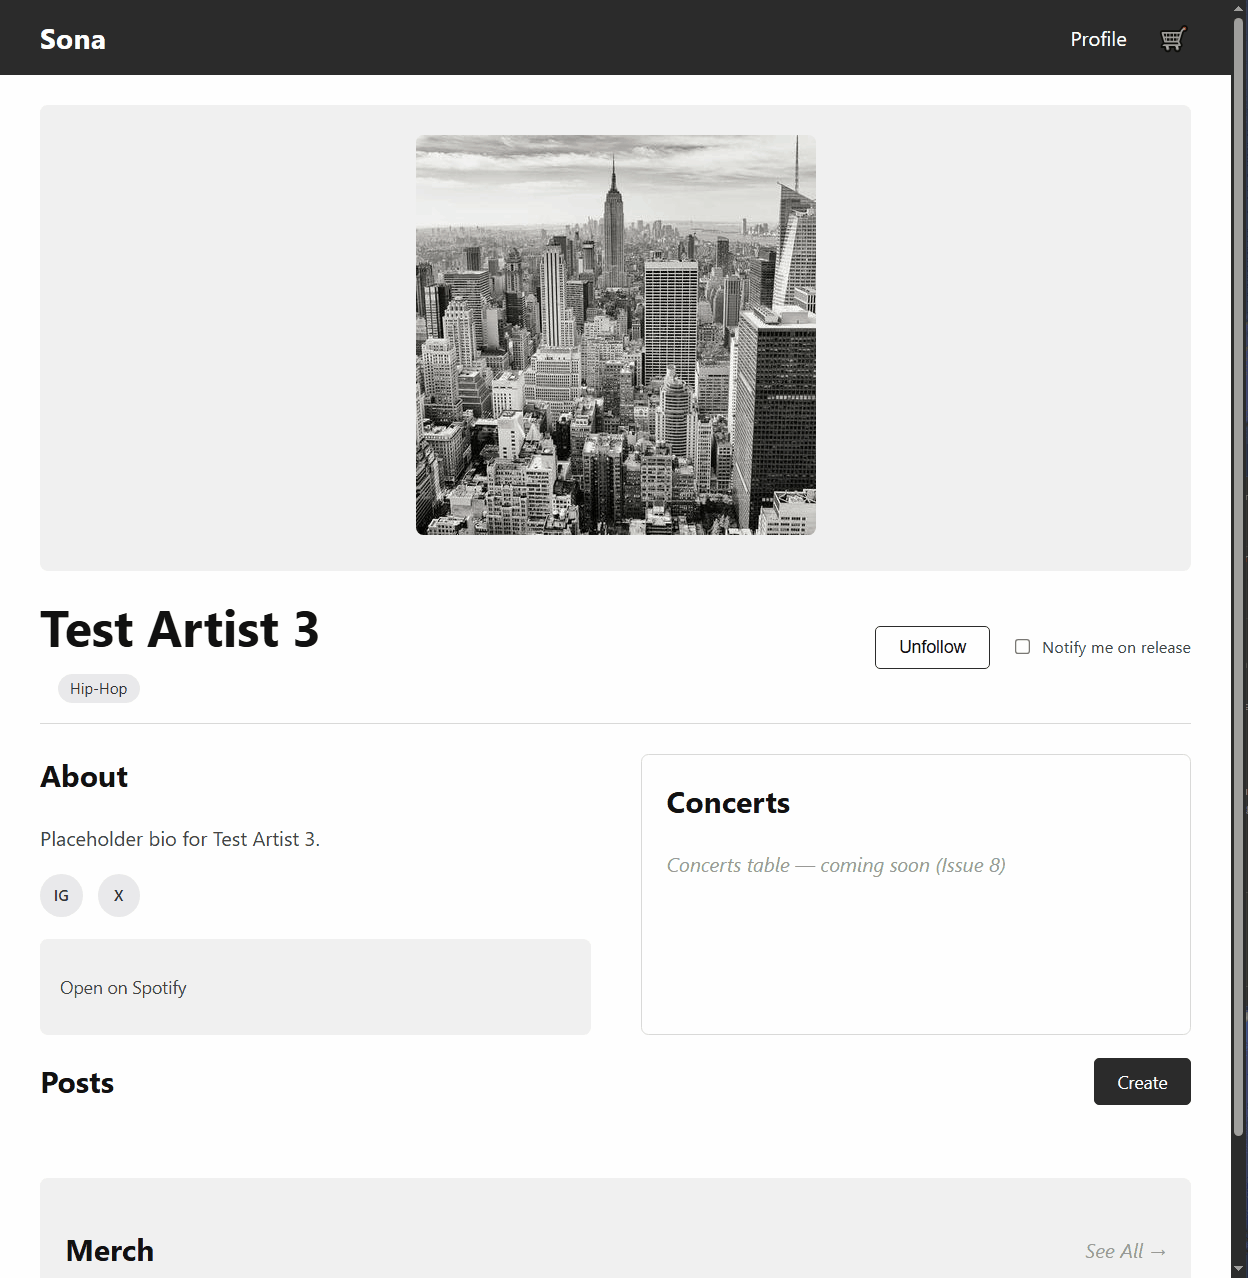Viewport: 1248px width, 1278px height.
Task: Open the shopping cart icon
Action: (1173, 39)
